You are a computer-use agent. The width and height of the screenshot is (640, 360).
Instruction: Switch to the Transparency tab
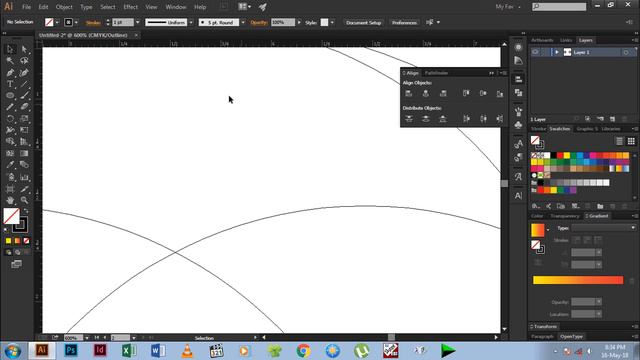pos(565,216)
